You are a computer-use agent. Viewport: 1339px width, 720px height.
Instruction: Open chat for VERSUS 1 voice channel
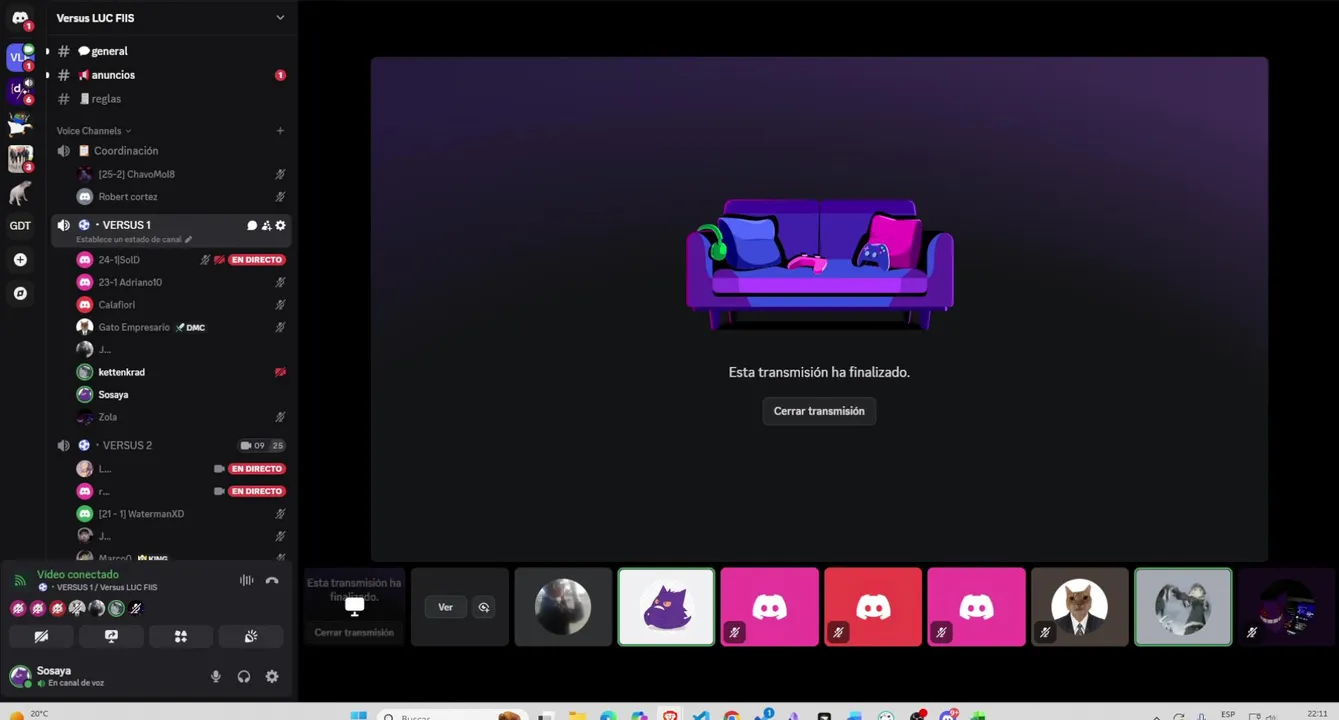(x=252, y=226)
